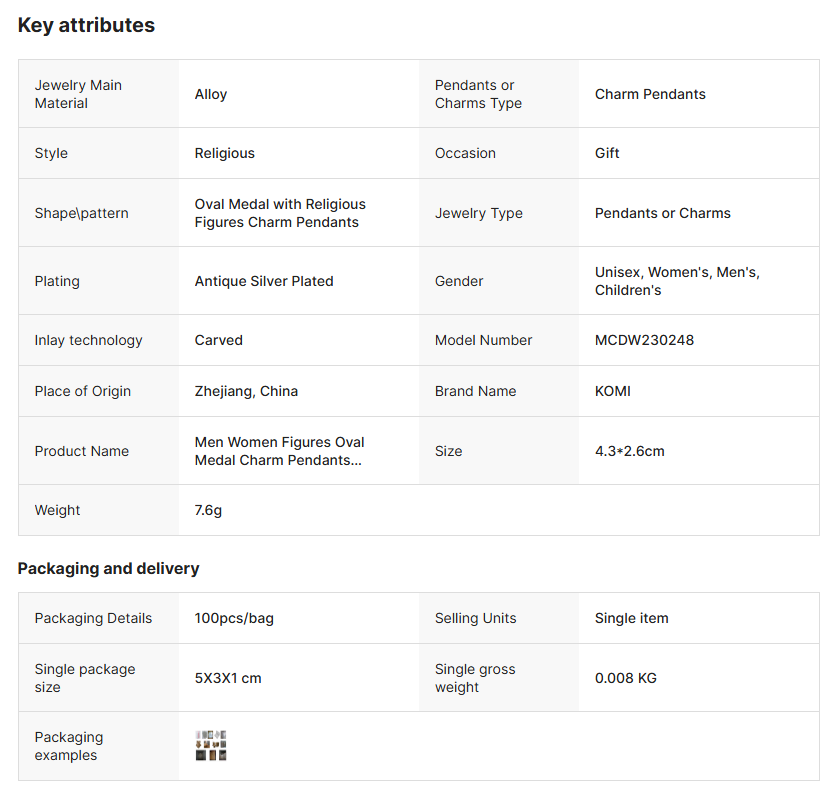Viewport: 827px width, 790px height.
Task: Click the Carved inlay technology value
Action: click(x=218, y=340)
